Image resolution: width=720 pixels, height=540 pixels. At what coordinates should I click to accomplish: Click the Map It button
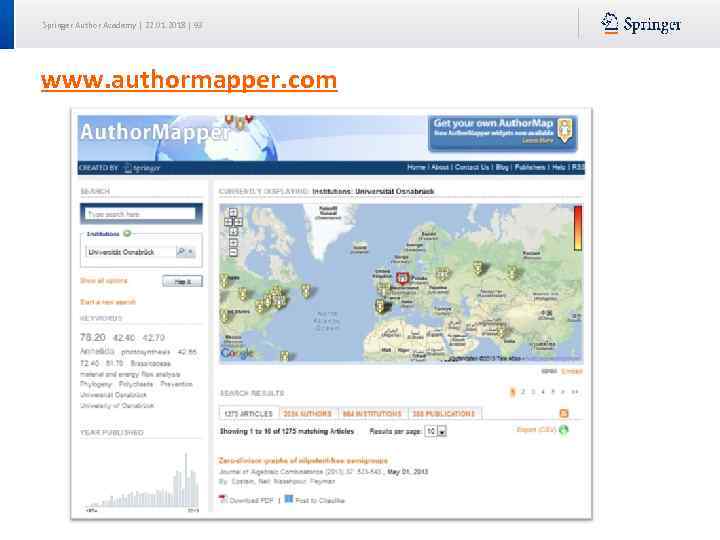(182, 281)
